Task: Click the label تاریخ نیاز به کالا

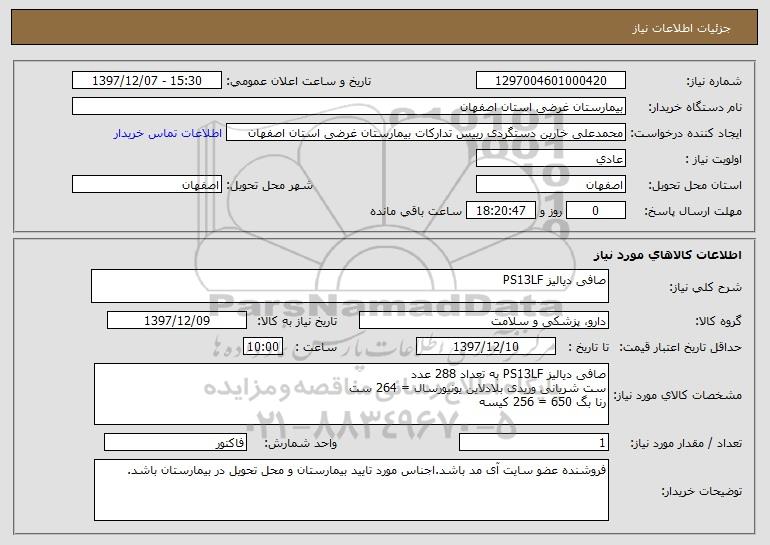Action: [x=297, y=322]
